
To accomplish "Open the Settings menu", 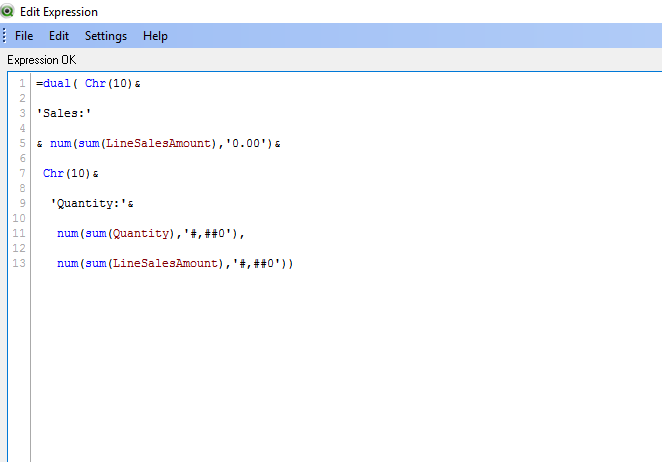I will 105,36.
